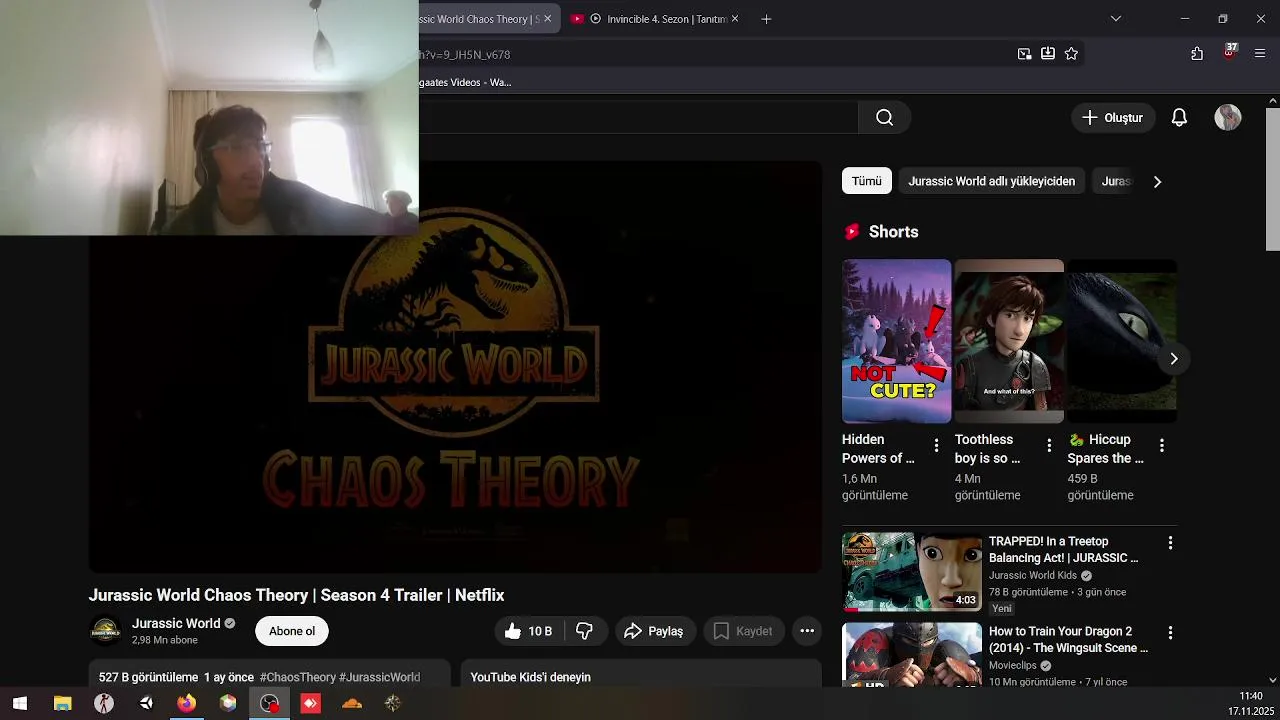Click the Kaydet save button
Image resolution: width=1280 pixels, height=720 pixels.
tap(743, 631)
